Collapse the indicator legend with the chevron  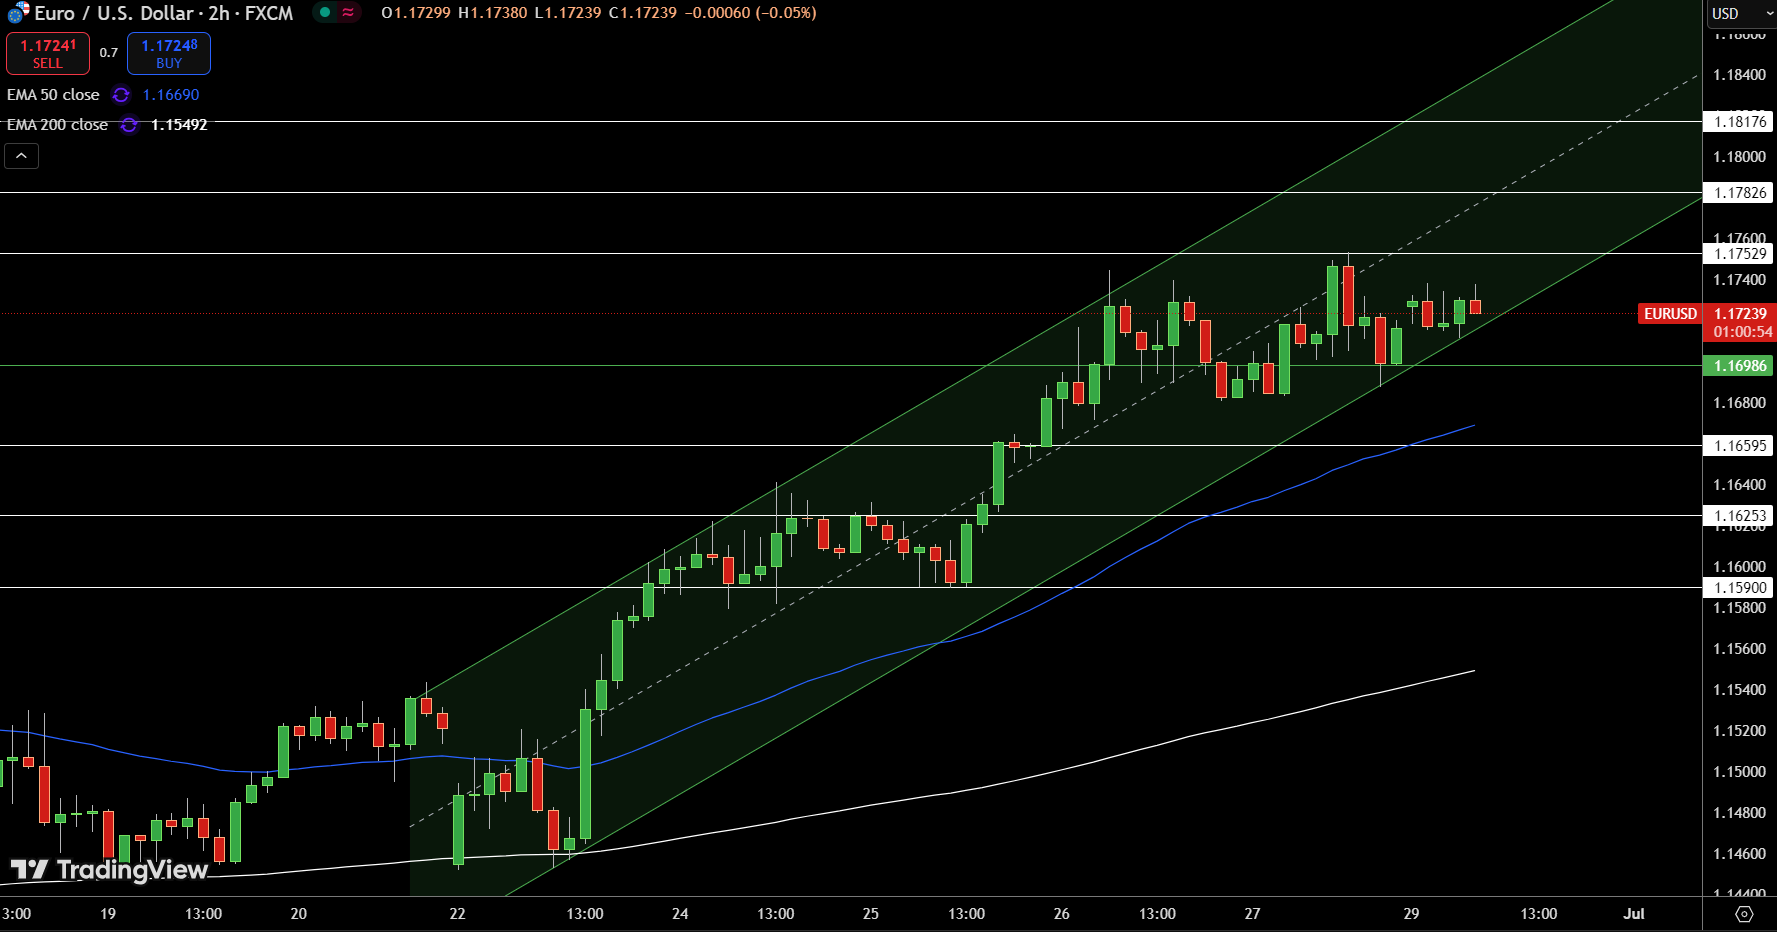click(21, 156)
